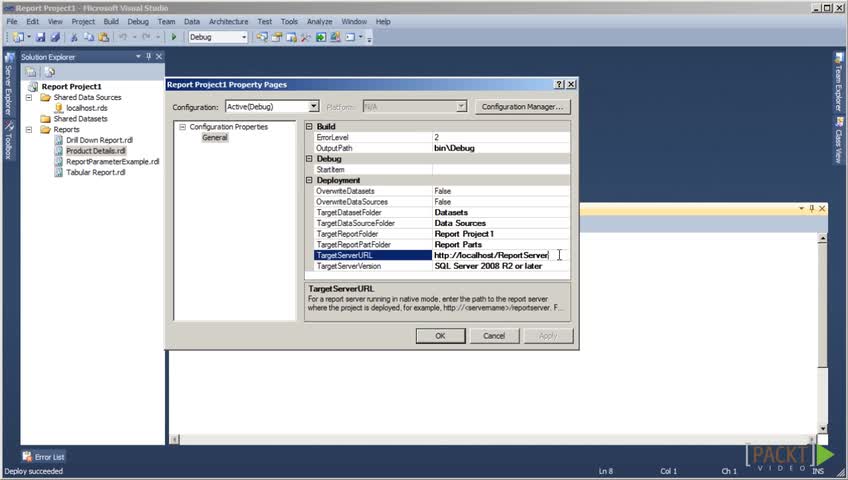Click the Redo arrow icon

click(x=146, y=37)
